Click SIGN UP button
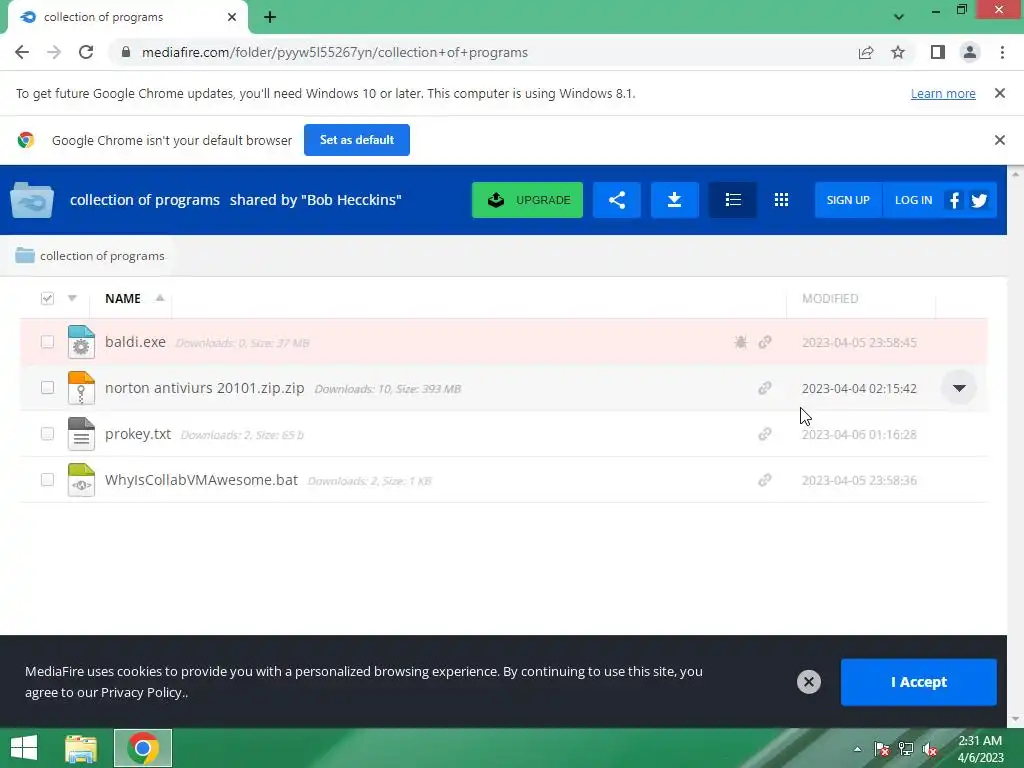 tap(848, 200)
